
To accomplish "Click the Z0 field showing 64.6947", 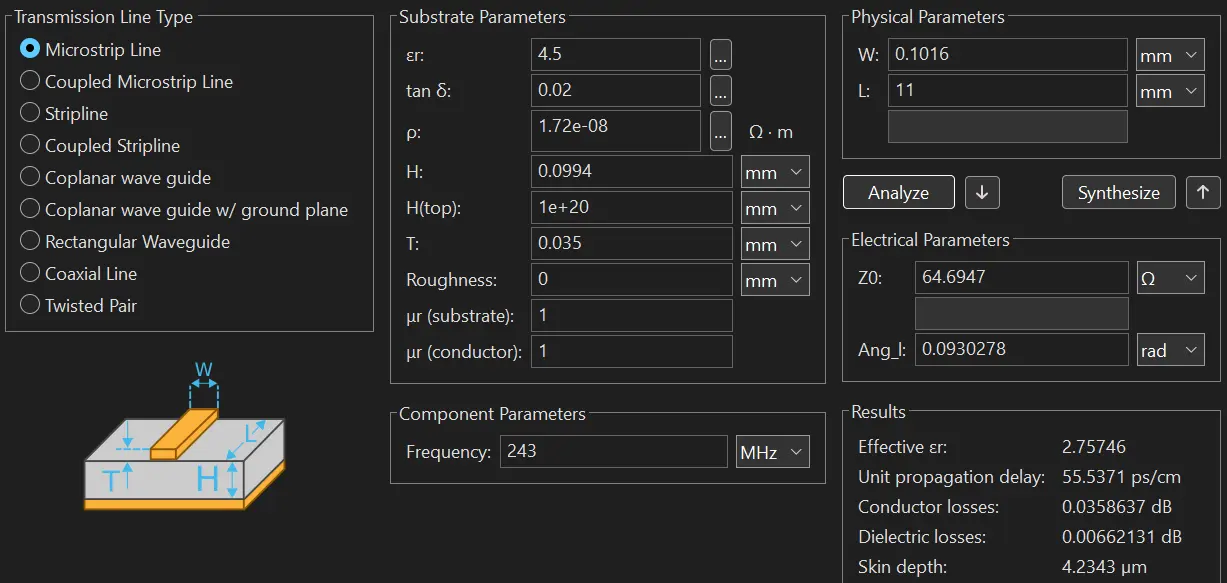I will click(1021, 278).
